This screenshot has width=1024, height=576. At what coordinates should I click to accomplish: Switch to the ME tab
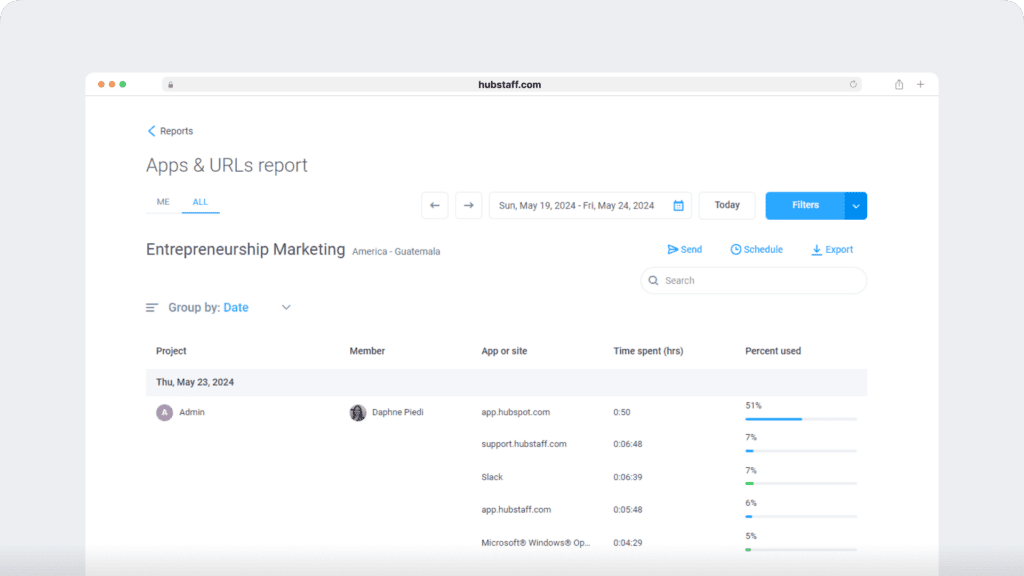162,201
